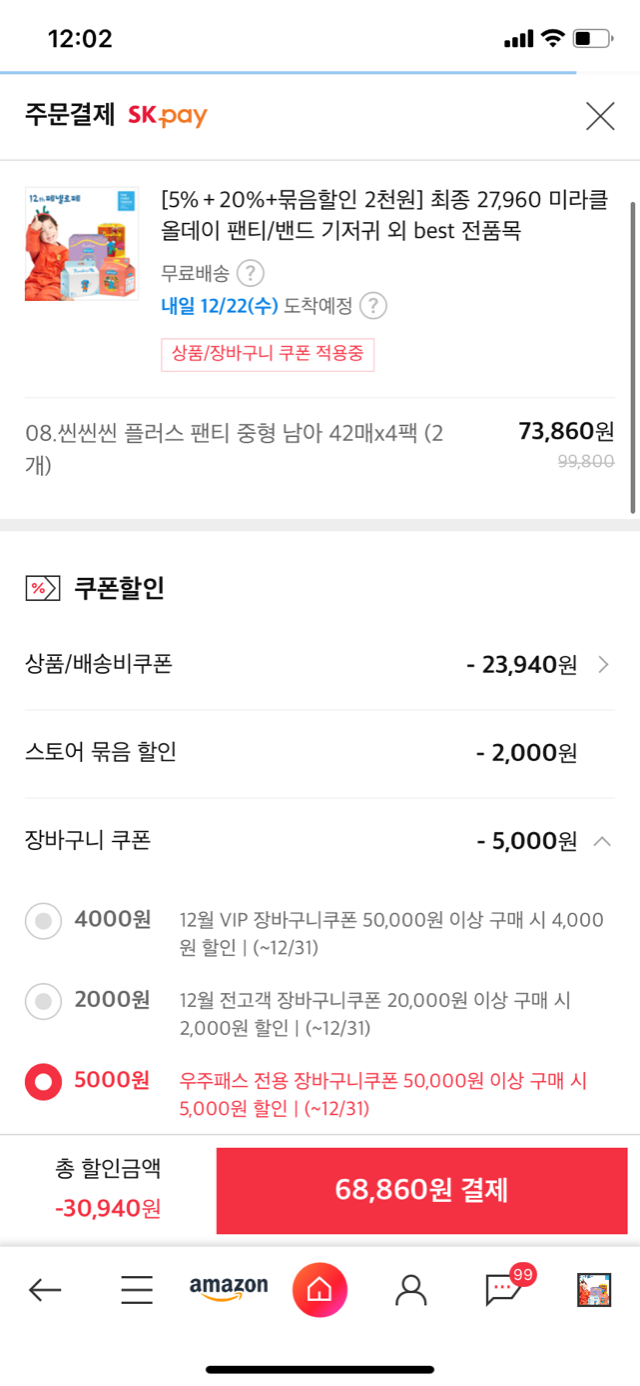Open 상품/배송비쿠폰 details chevron
This screenshot has height=1386, width=640.
pos(602,665)
